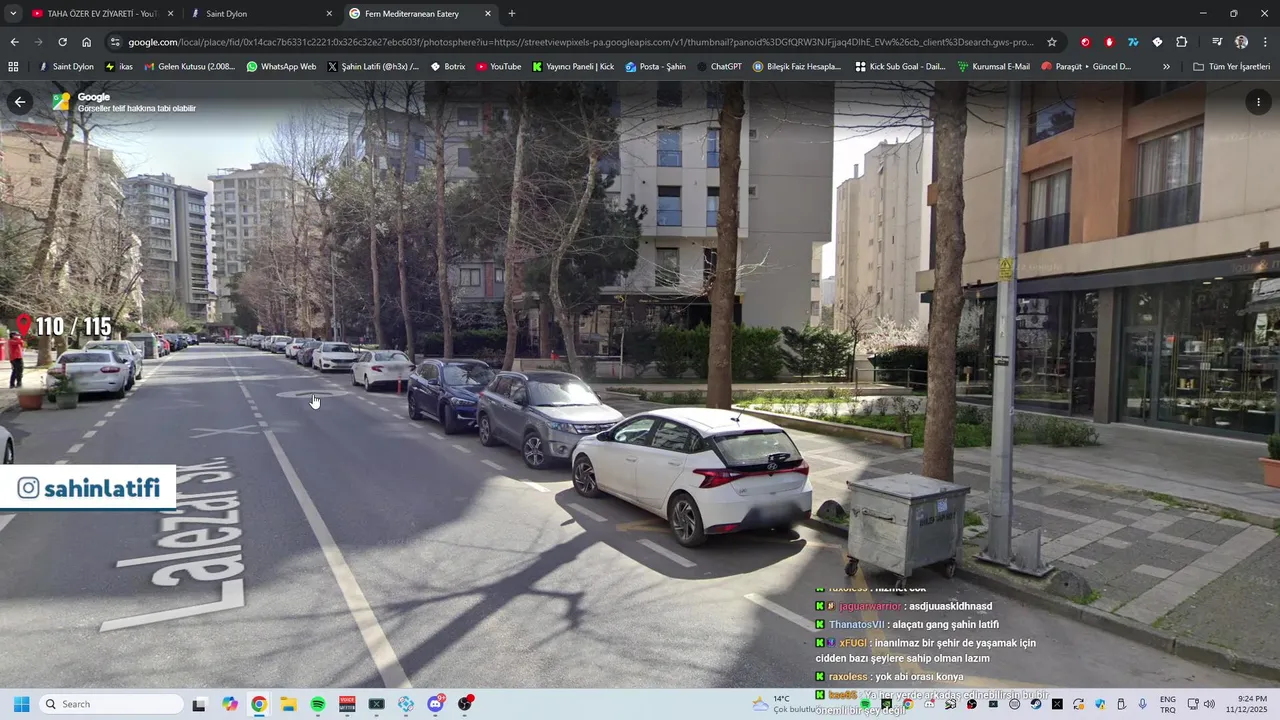The image size is (1280, 720).
Task: Expand the tab search dropdown
Action: pyautogui.click(x=13, y=14)
